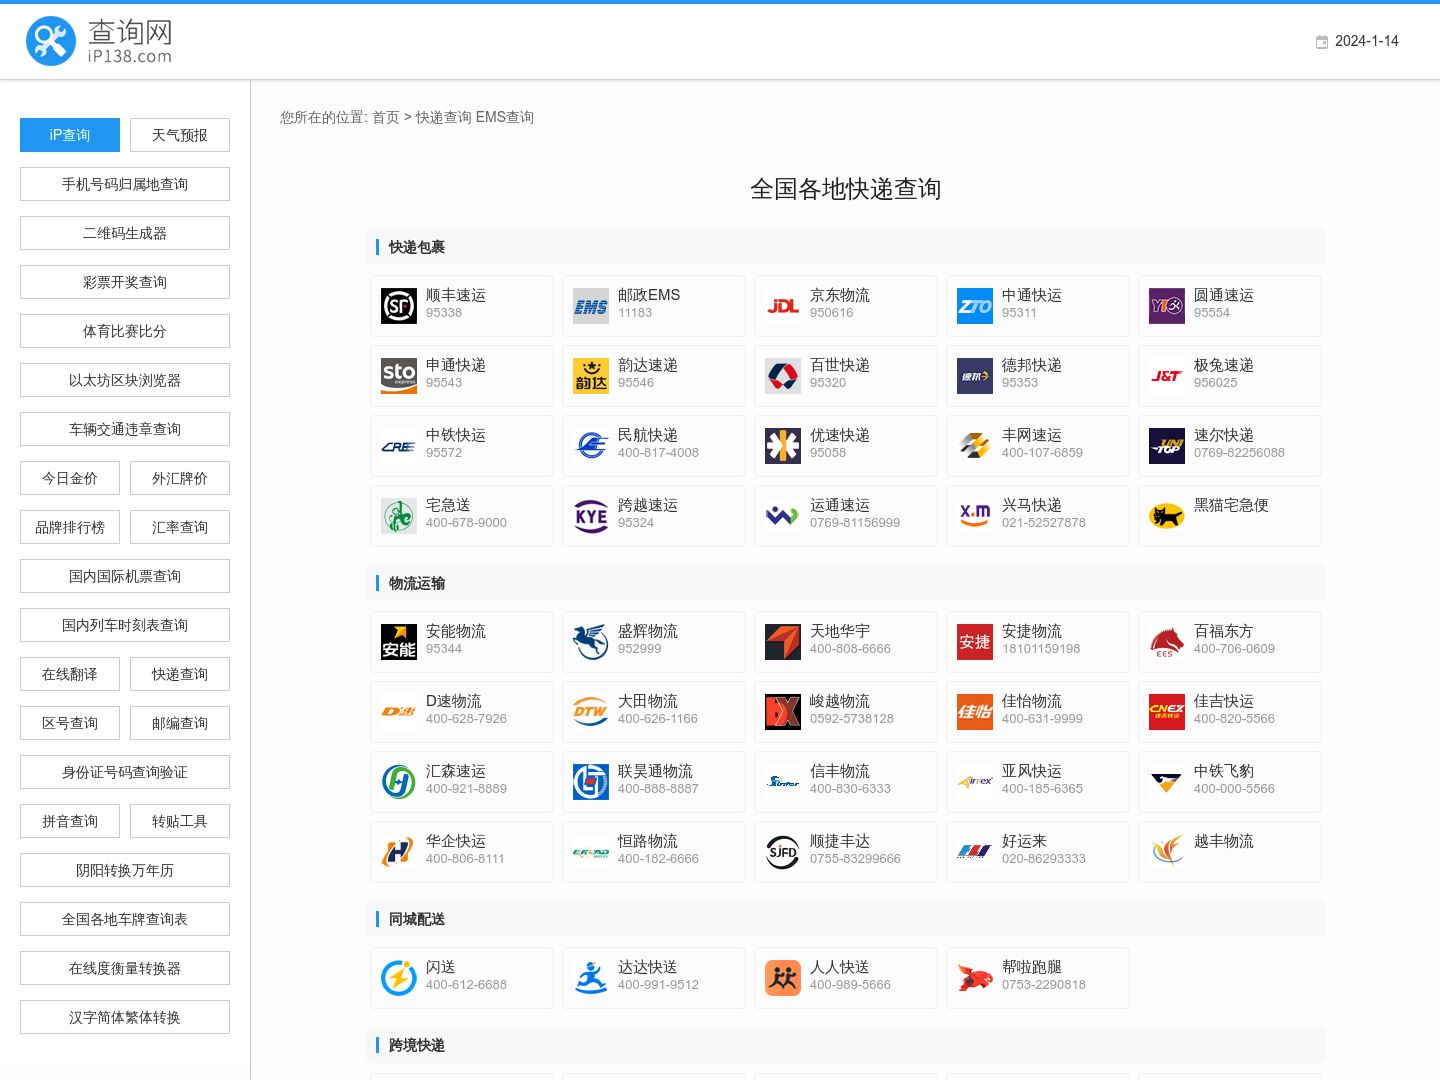The width and height of the screenshot is (1440, 1080).
Task: Click the 恒路物流 entry
Action: click(654, 852)
